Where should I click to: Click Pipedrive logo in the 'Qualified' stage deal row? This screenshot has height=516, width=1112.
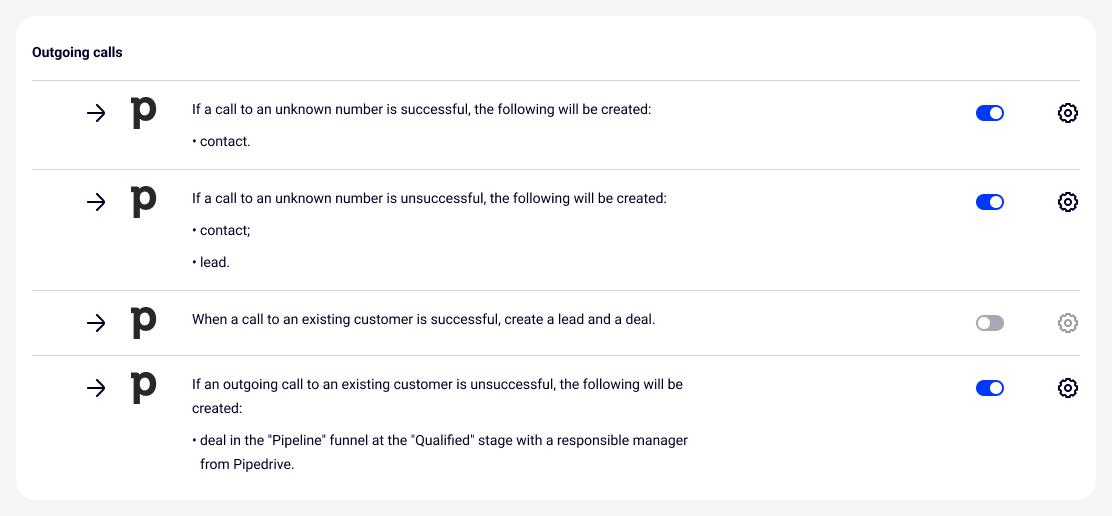[144, 388]
